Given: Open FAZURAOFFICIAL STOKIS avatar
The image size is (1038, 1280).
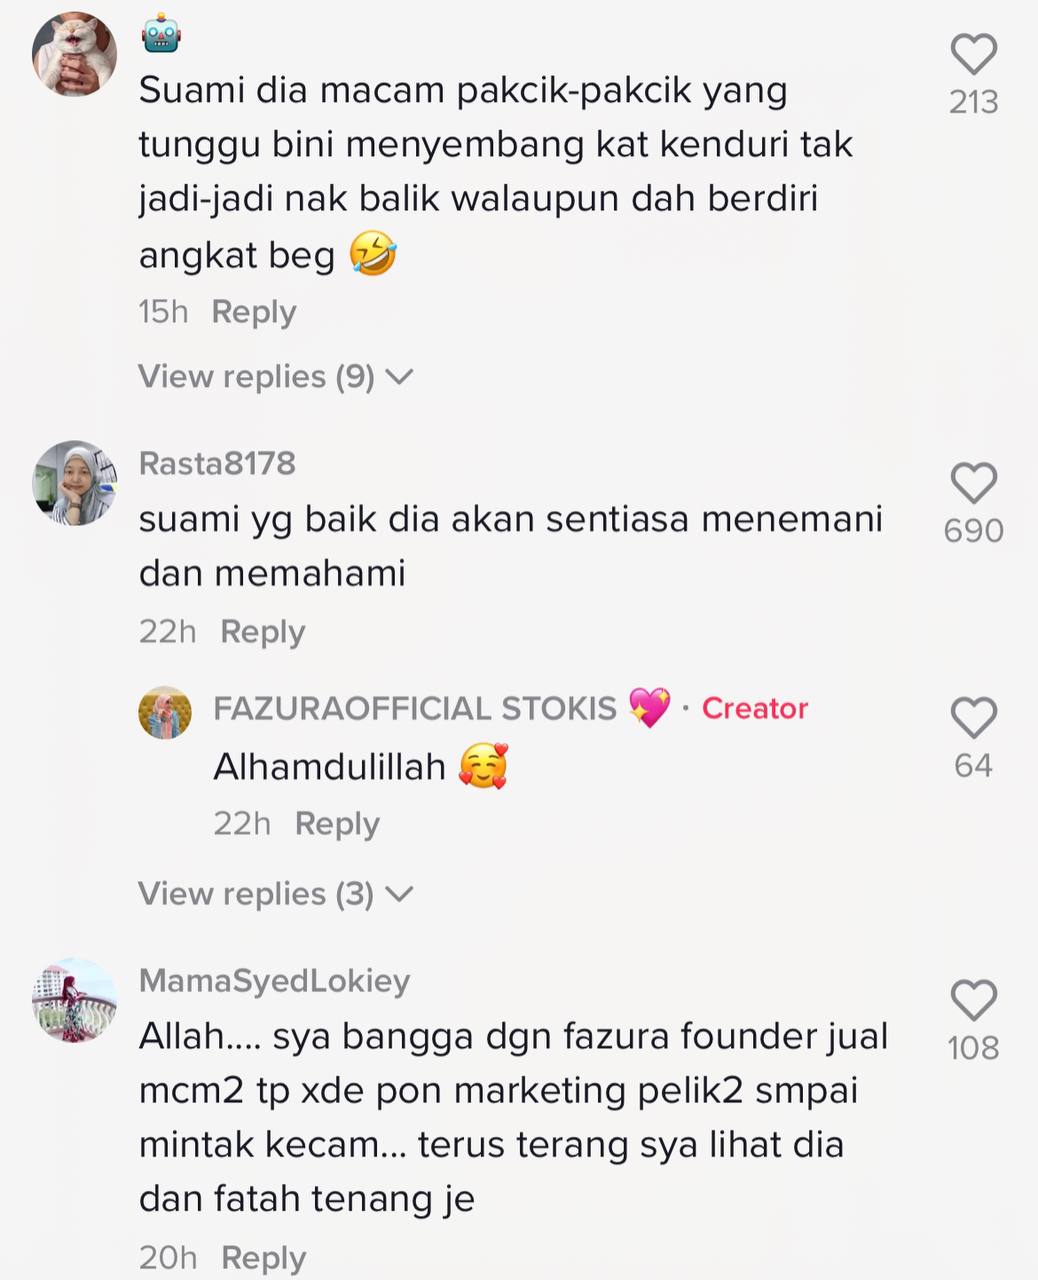Looking at the screenshot, I should point(165,712).
